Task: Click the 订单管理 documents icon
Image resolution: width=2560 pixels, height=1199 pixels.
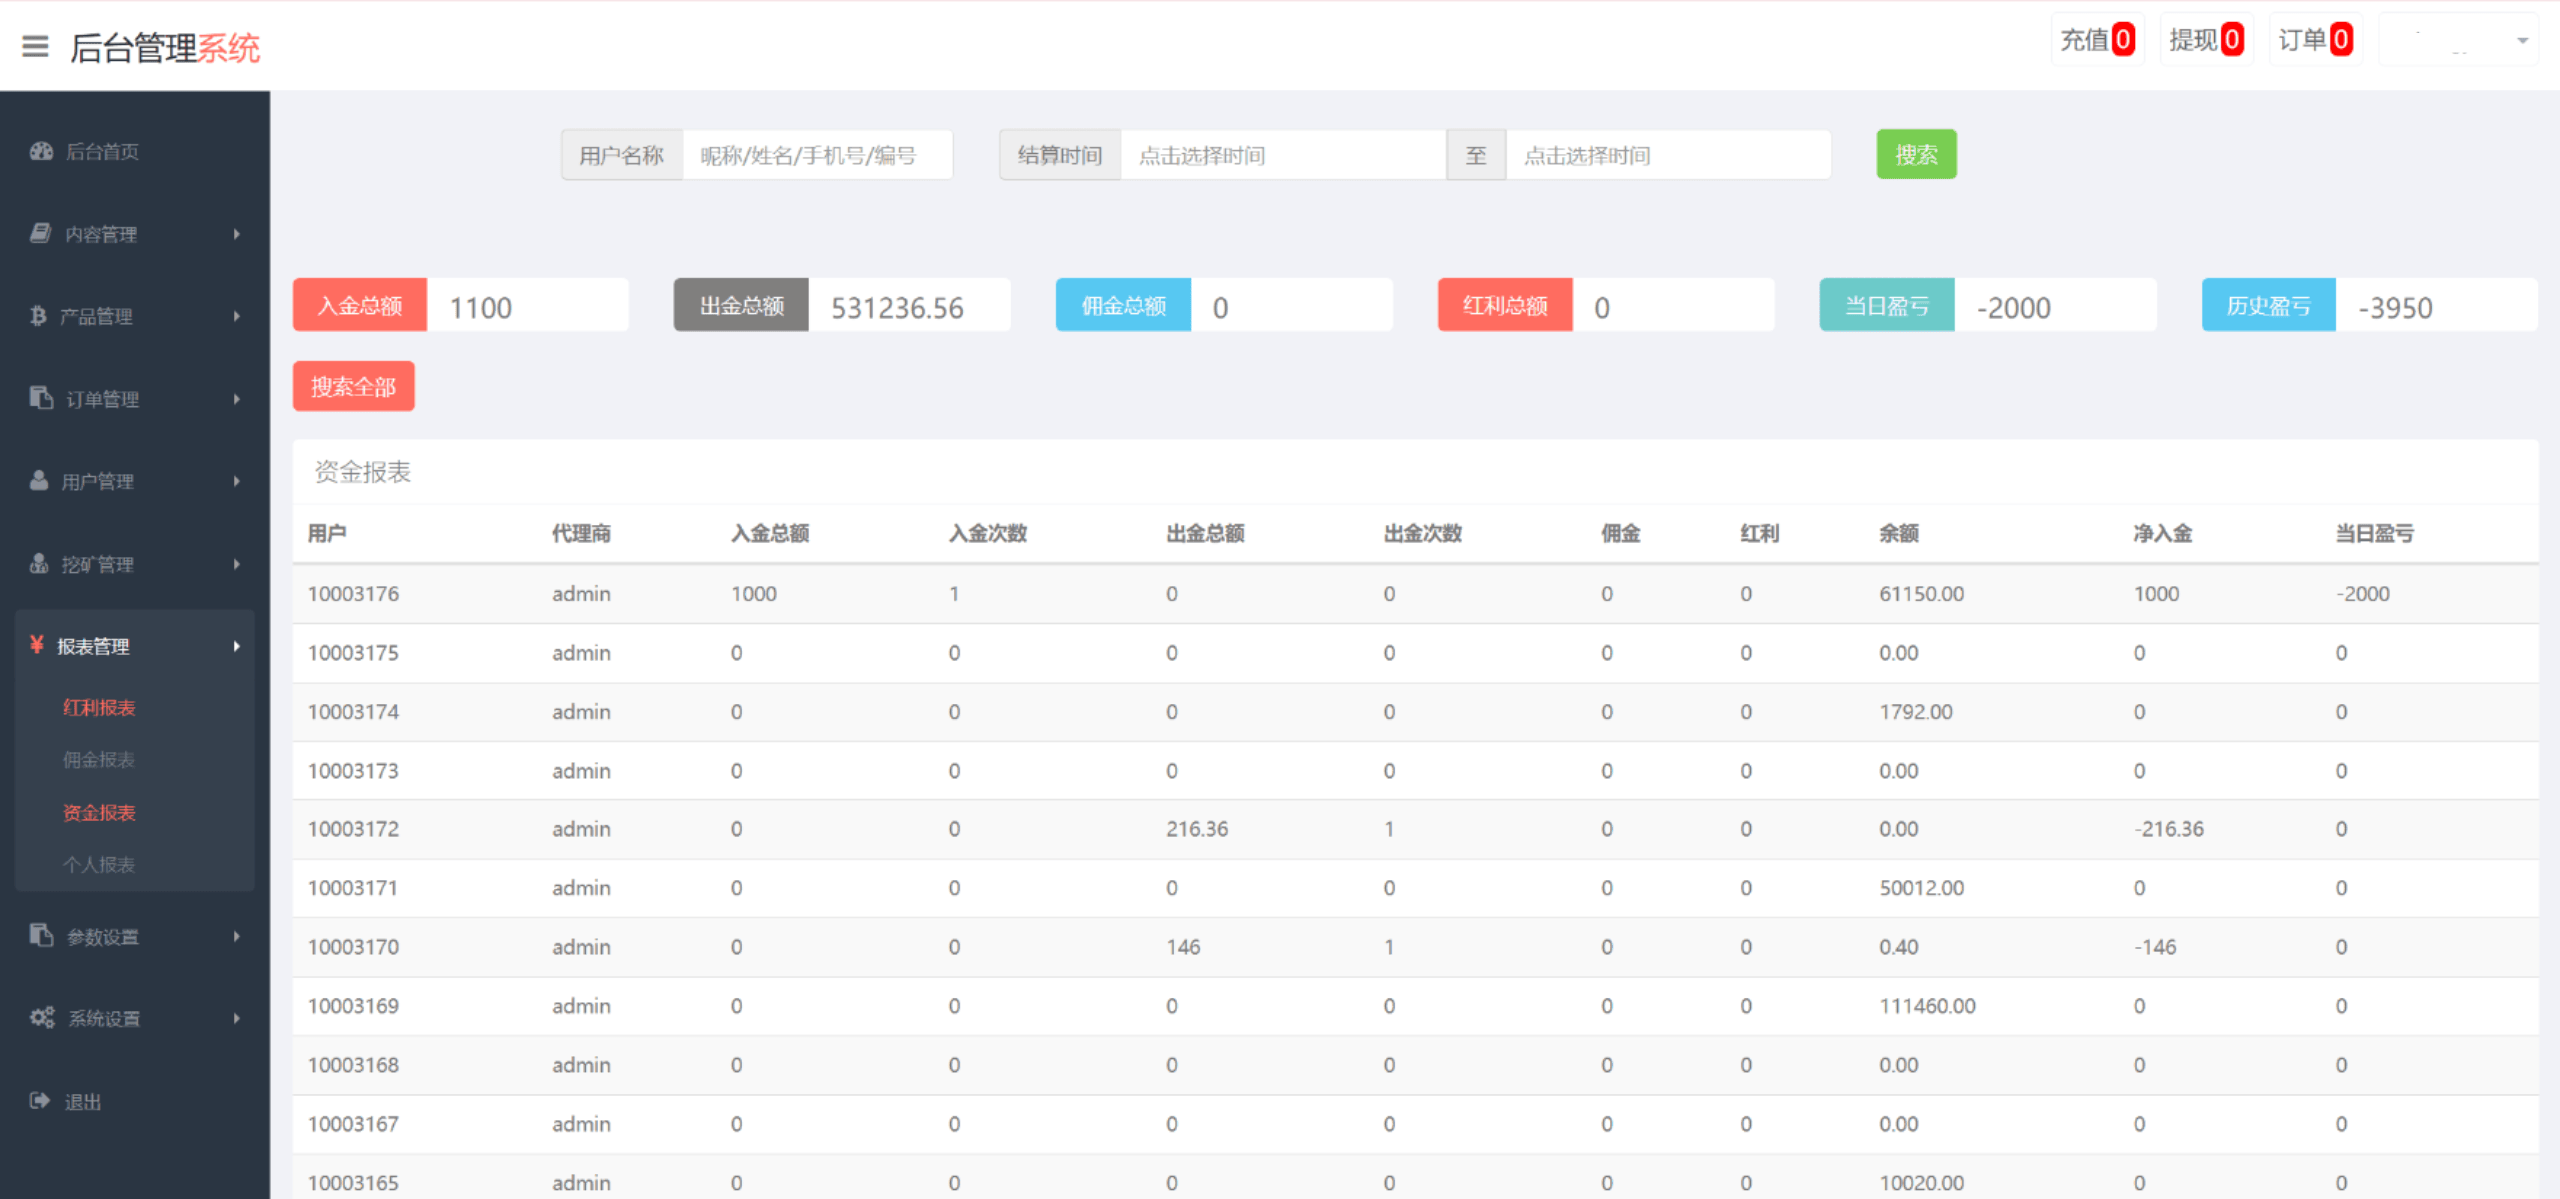Action: pos(39,398)
